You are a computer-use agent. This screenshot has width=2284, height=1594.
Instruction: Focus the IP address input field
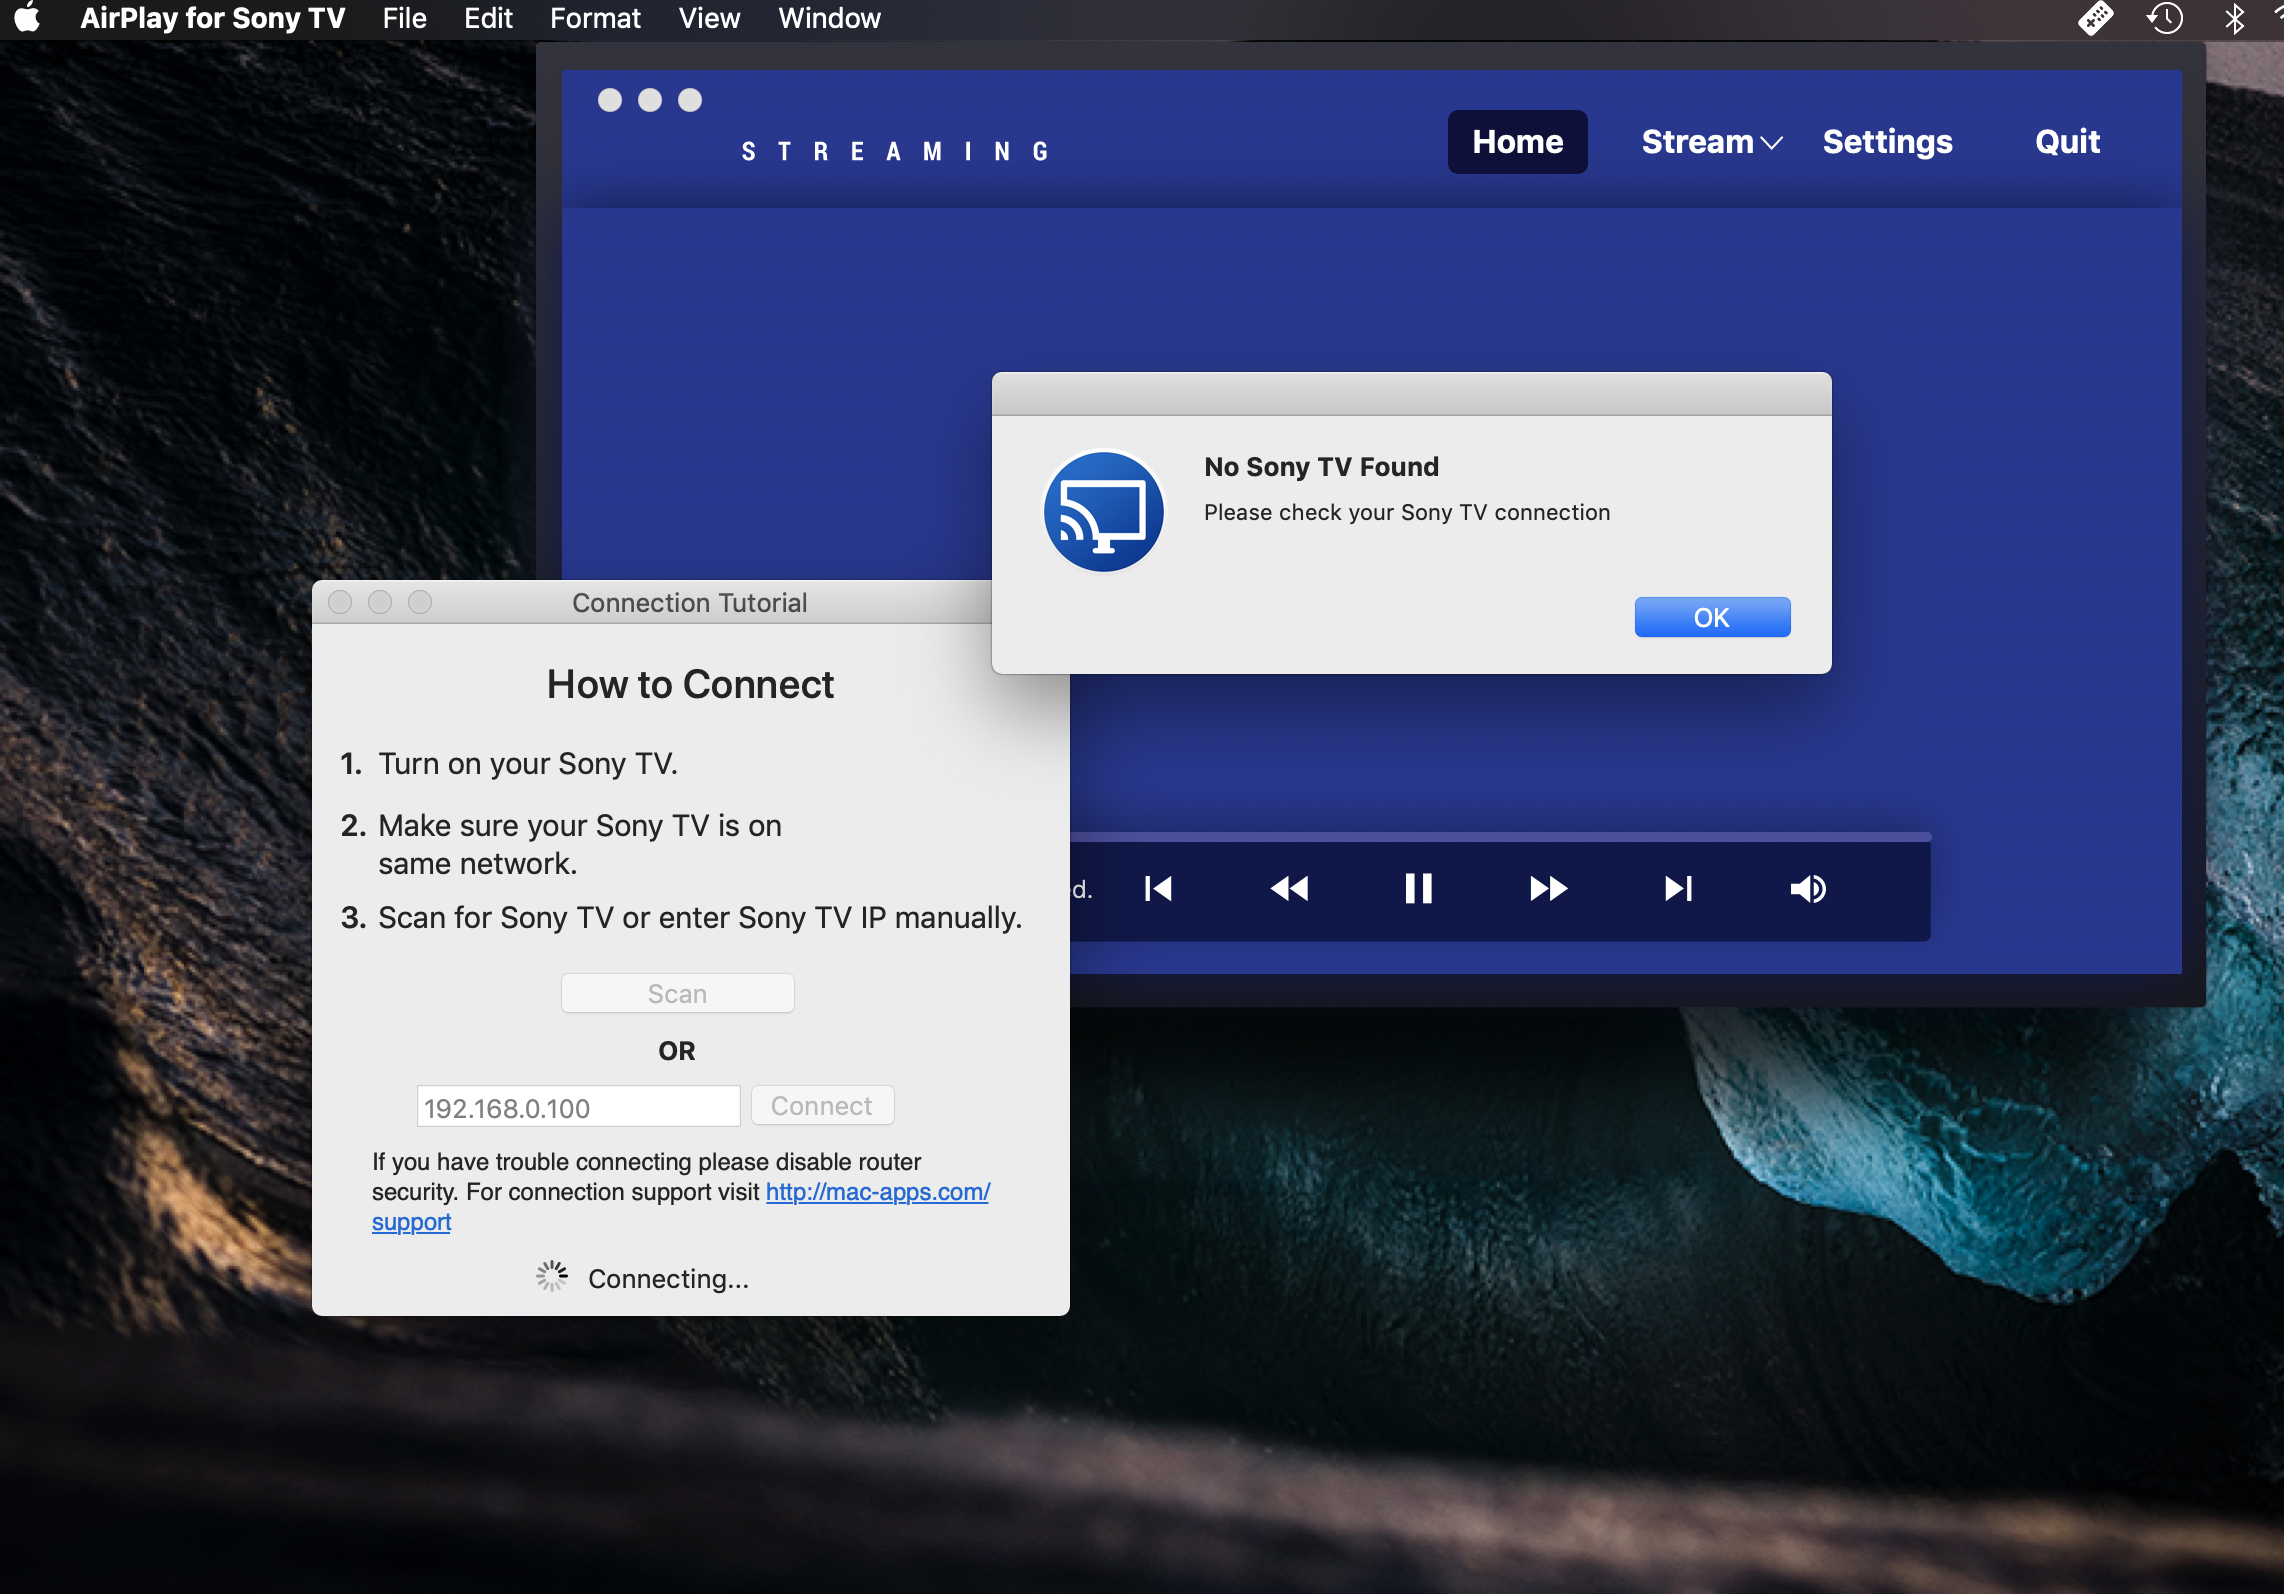[578, 1107]
